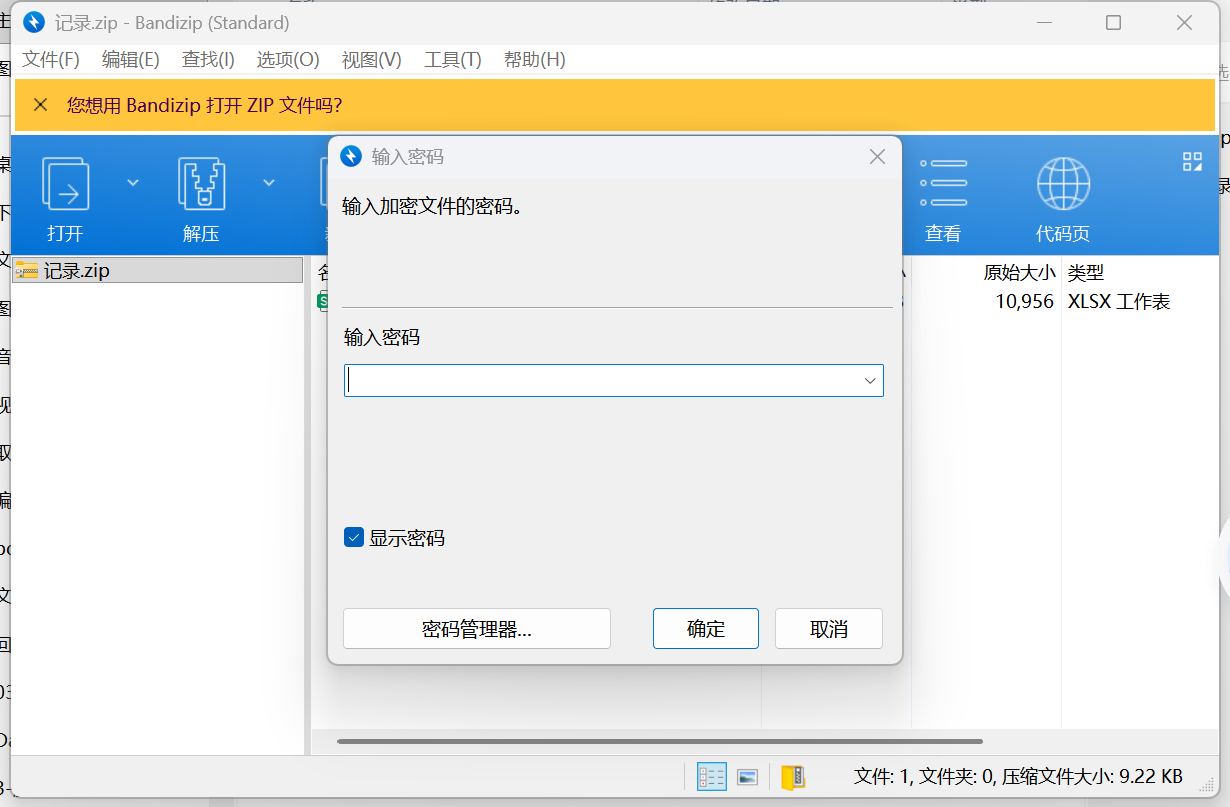Open 密码管理器... button
1230x807 pixels.
pyautogui.click(x=477, y=629)
